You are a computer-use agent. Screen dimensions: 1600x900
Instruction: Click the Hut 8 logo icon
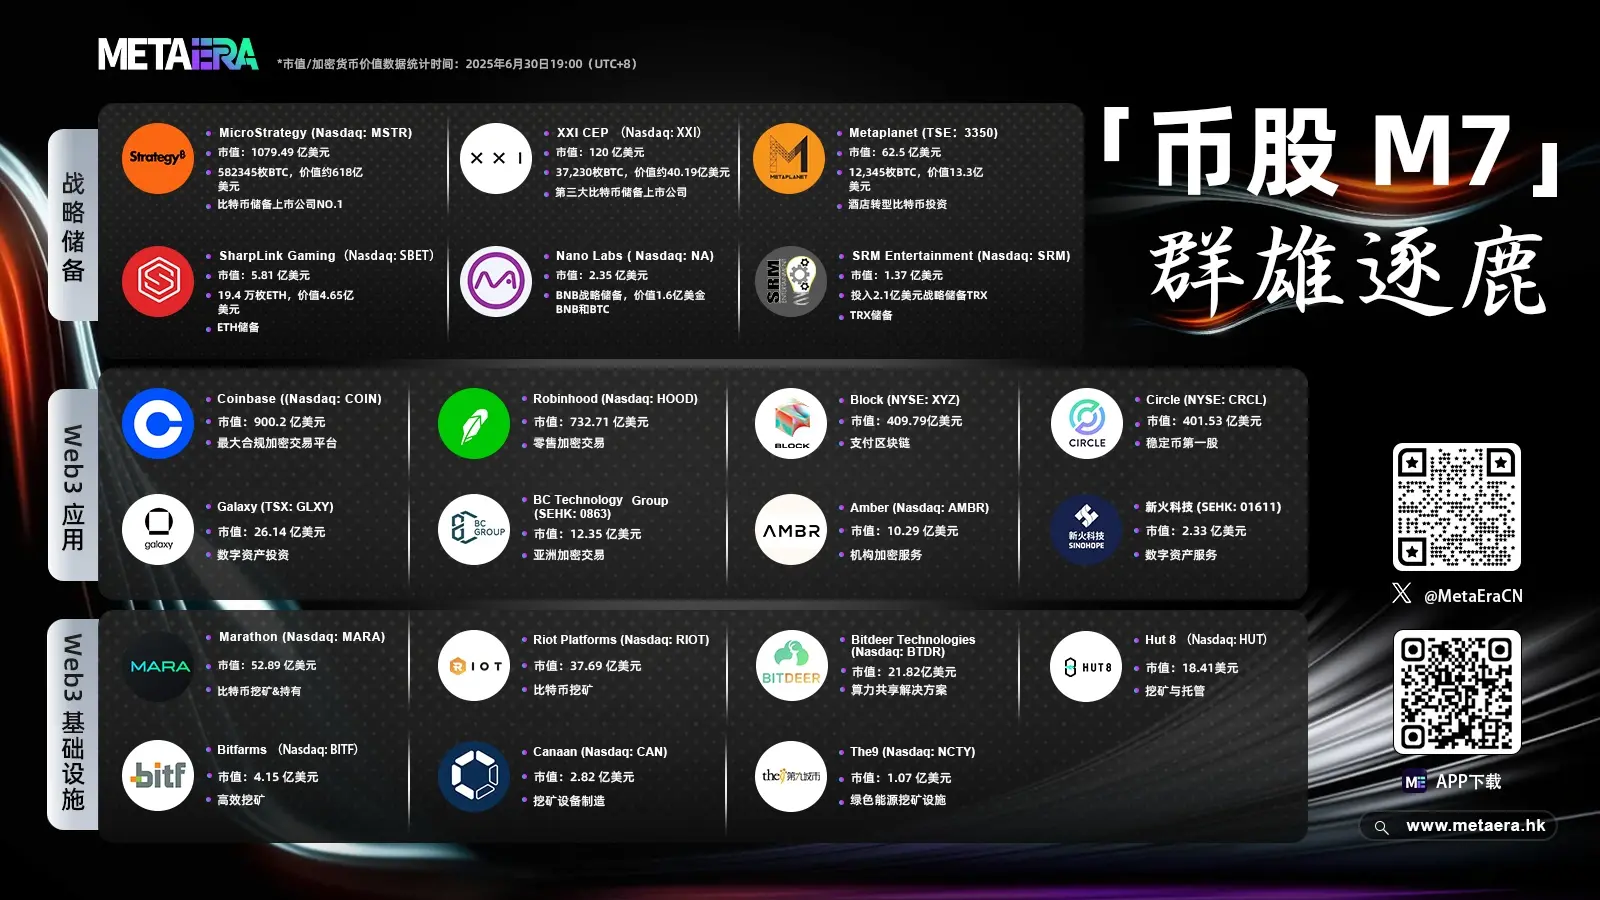click(x=1085, y=665)
